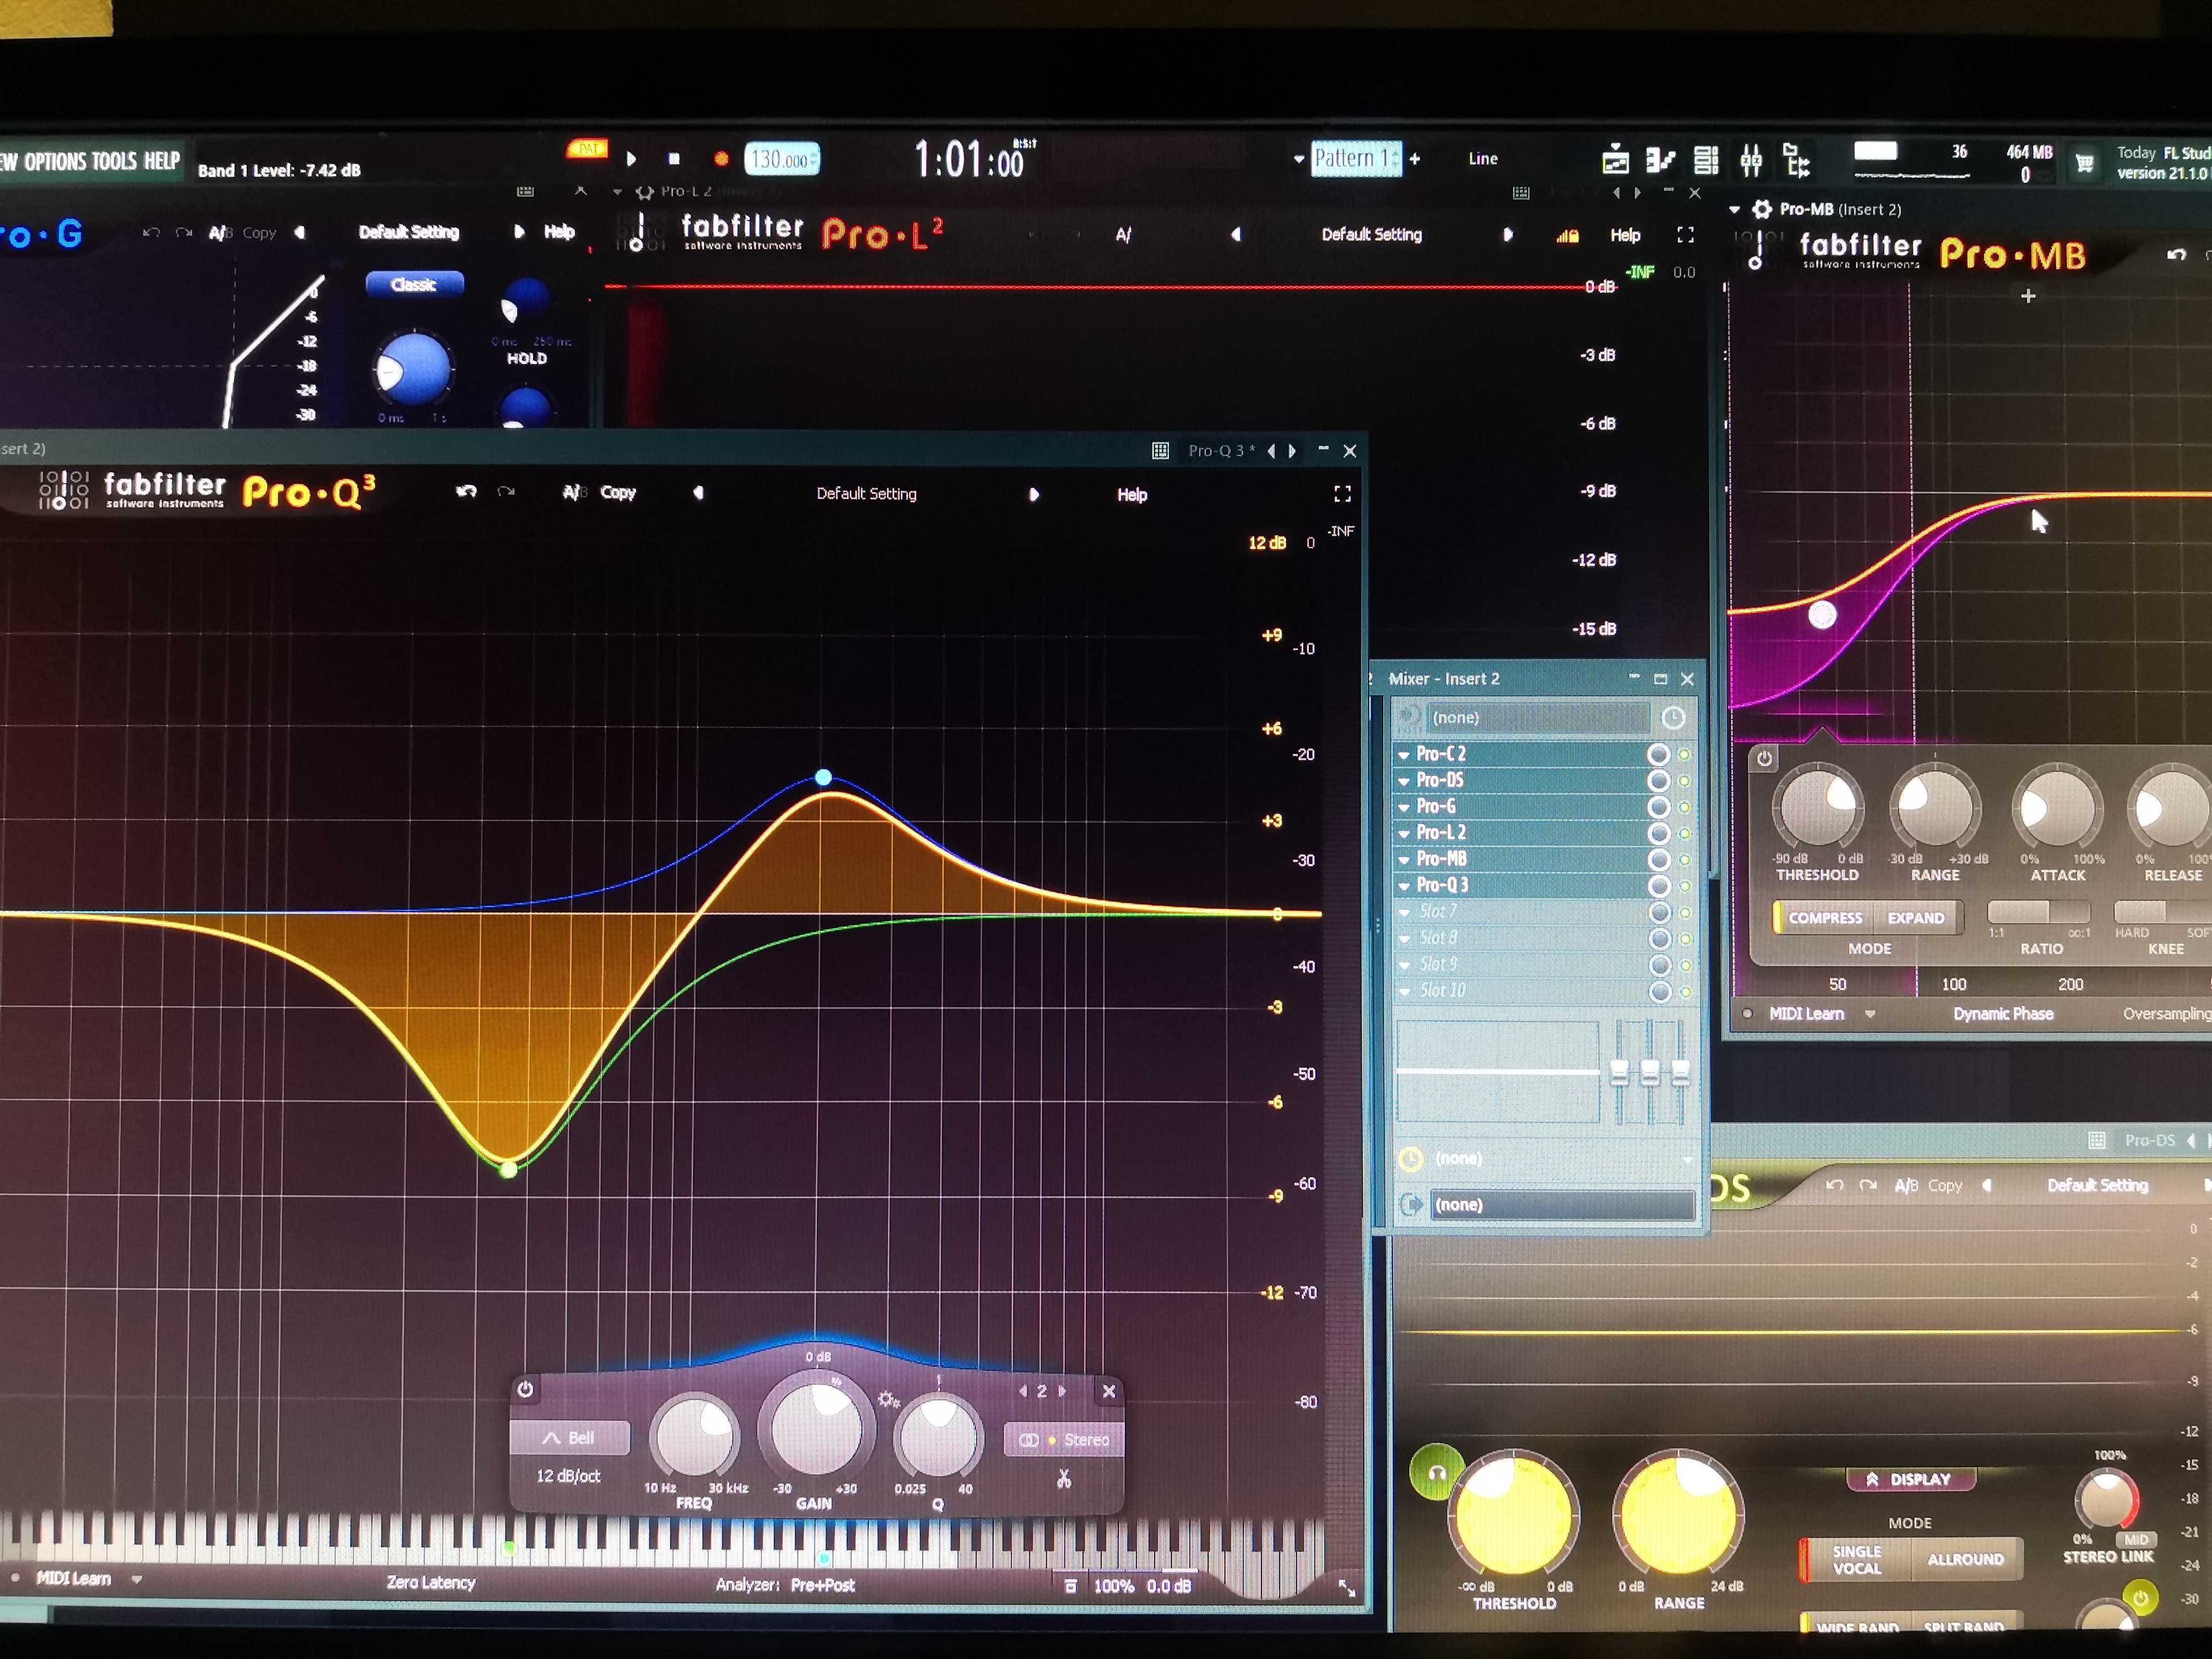
Task: Open the Bell filter shape selector
Action: (x=570, y=1438)
